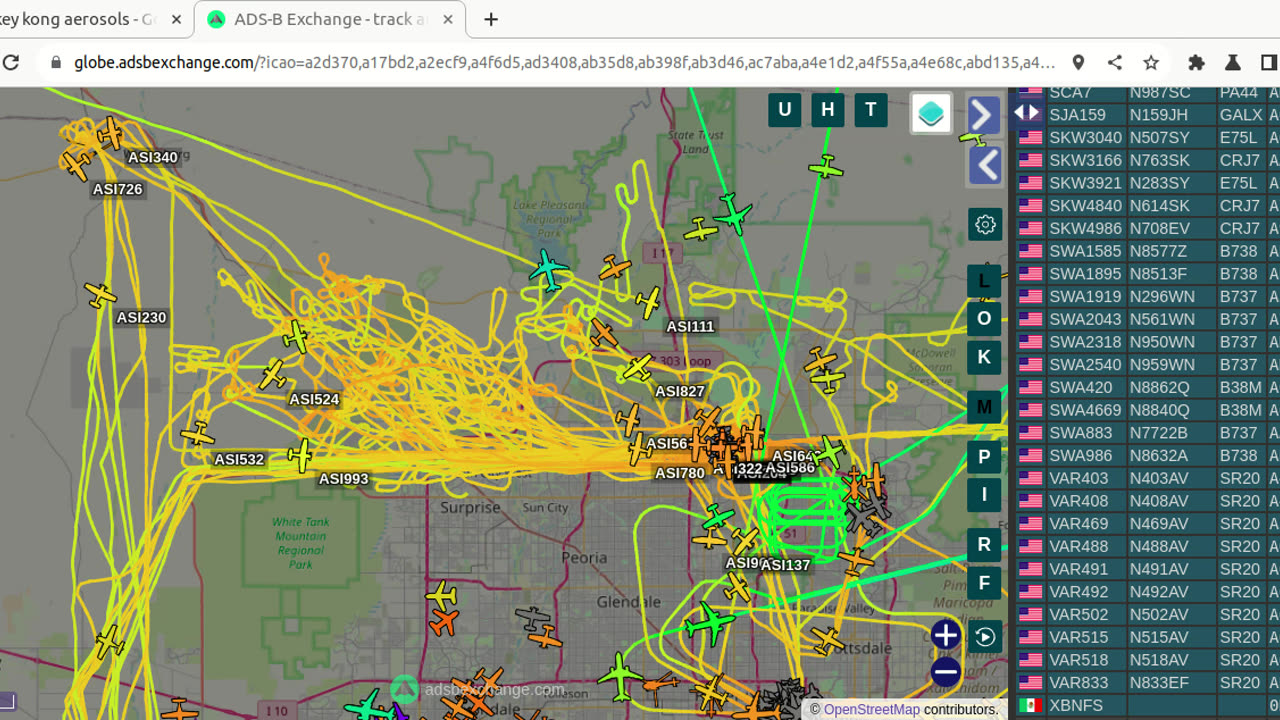Open the OpenStreetMap contributors link
Viewport: 1280px width, 720px height.
click(871, 709)
